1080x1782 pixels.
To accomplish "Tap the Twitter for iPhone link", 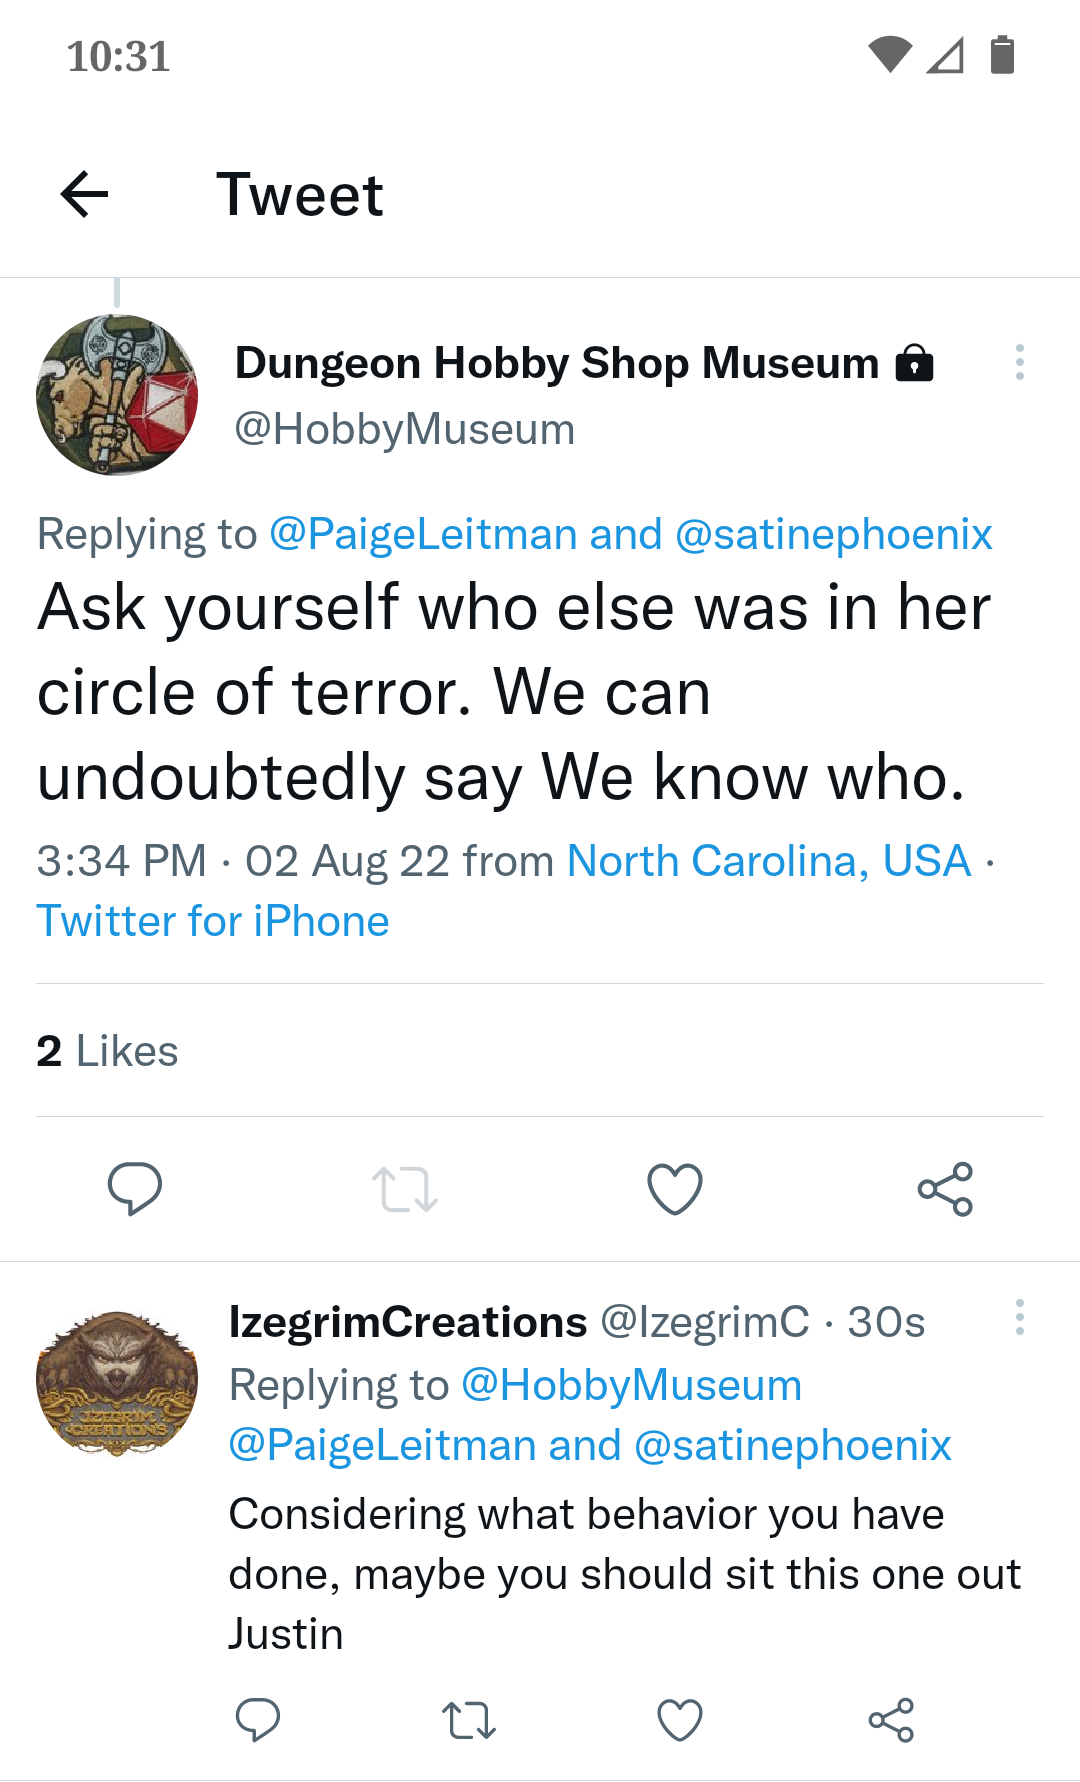I will [213, 921].
